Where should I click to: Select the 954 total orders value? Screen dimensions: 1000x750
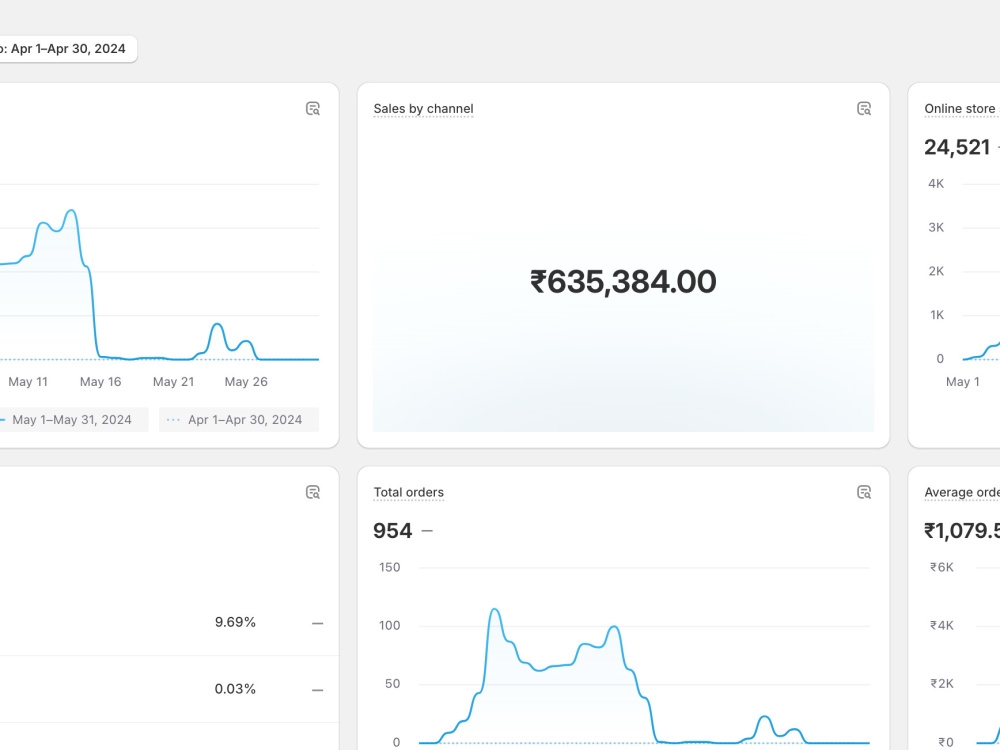(392, 531)
